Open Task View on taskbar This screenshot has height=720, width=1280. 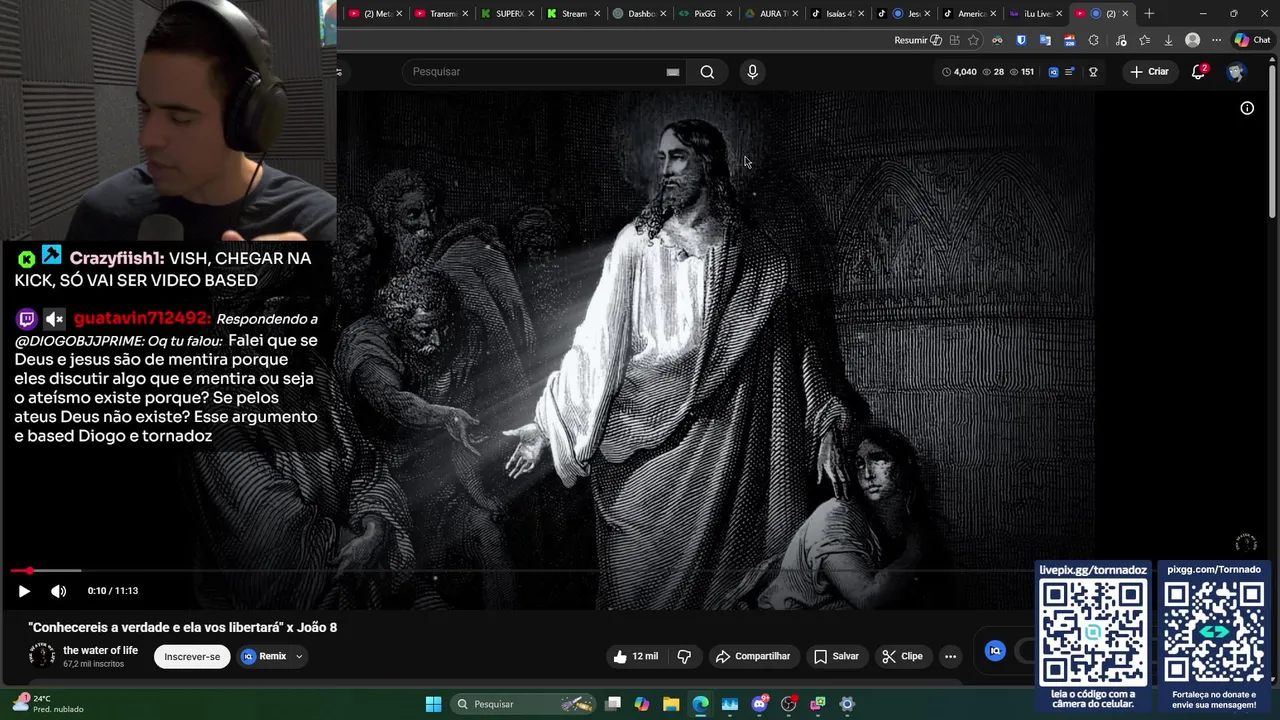(x=613, y=704)
